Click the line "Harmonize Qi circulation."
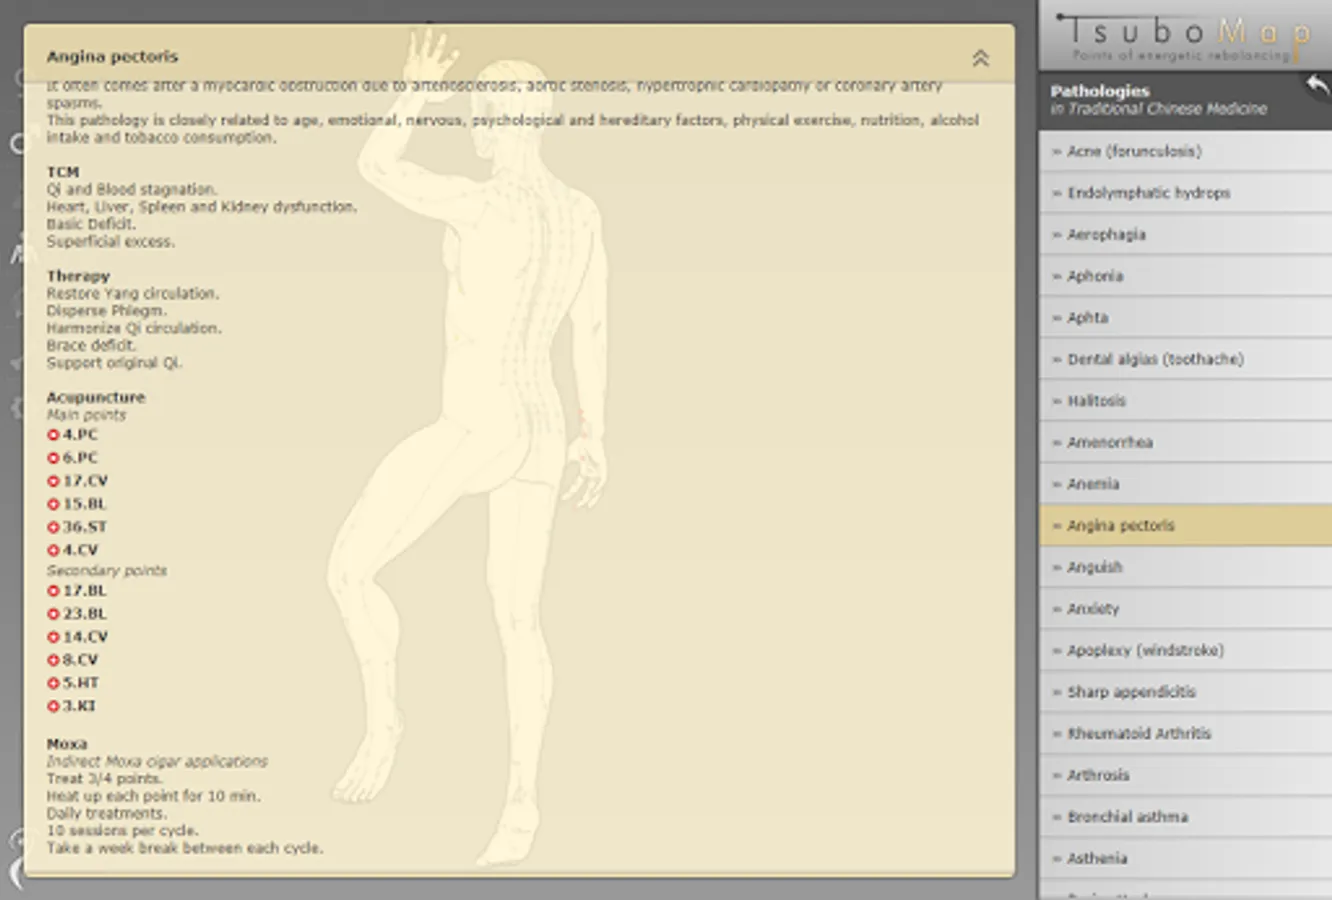1332x900 pixels. (x=134, y=328)
